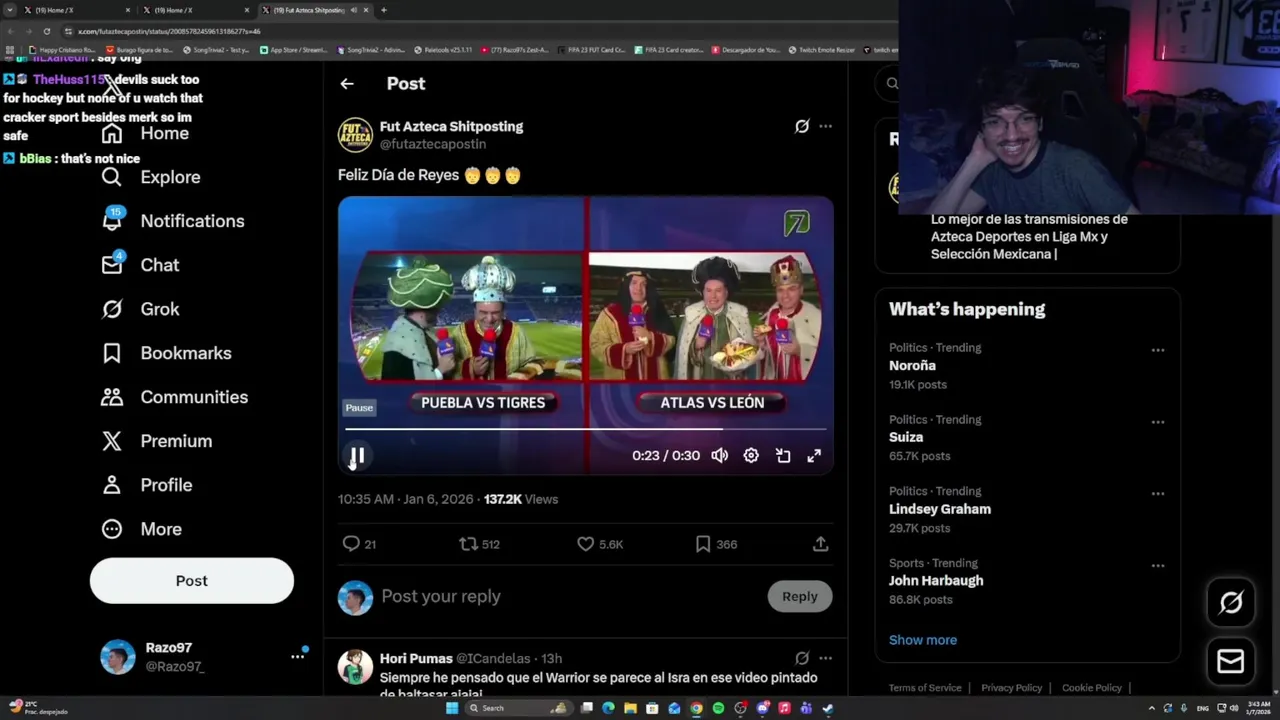Open options for Noroña trend
Image resolution: width=1280 pixels, height=720 pixels.
coord(1158,350)
